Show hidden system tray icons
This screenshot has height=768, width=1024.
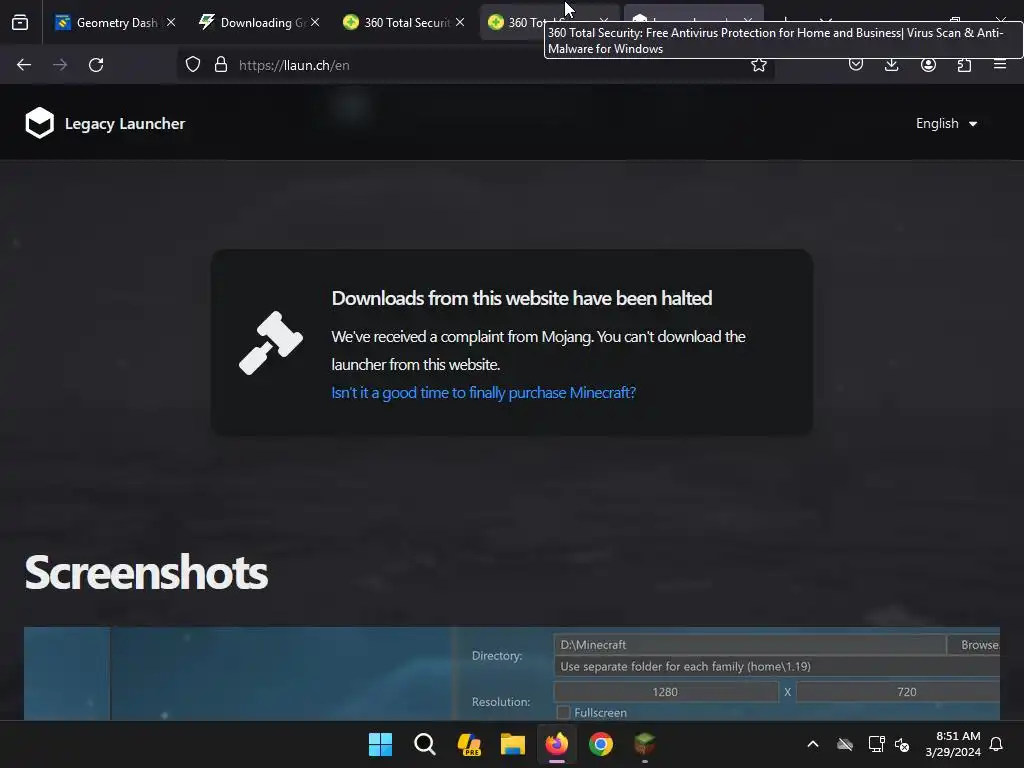coord(813,744)
